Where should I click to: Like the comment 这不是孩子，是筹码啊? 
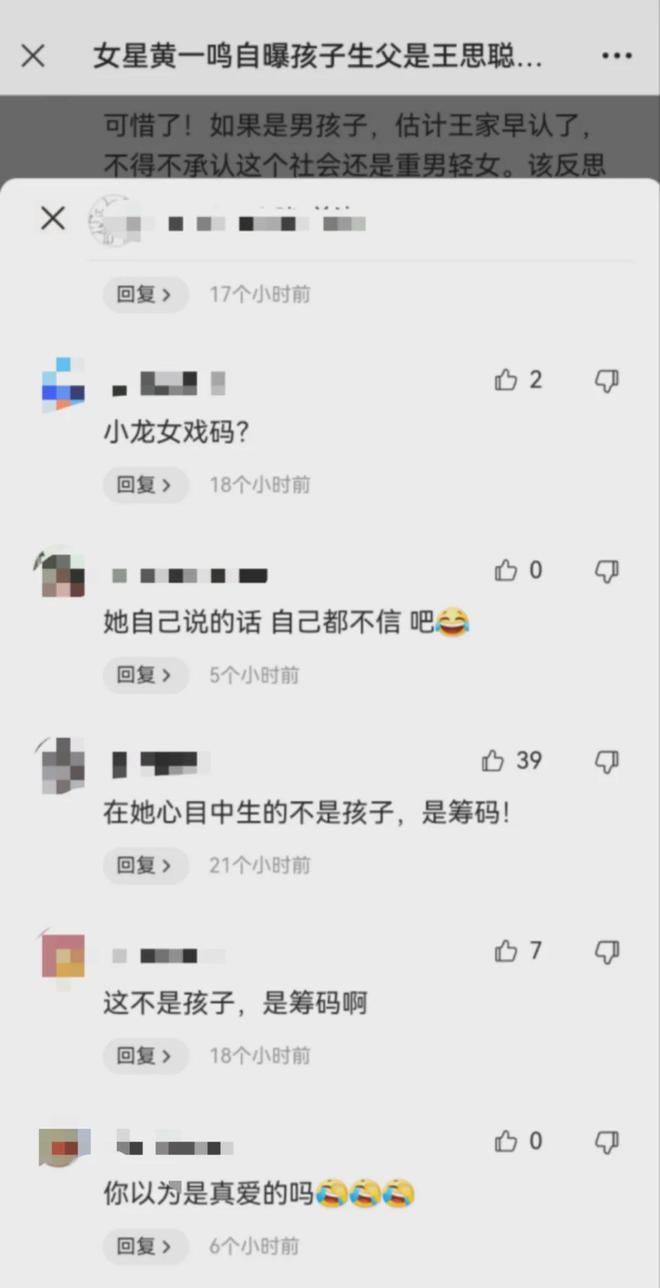pos(507,951)
